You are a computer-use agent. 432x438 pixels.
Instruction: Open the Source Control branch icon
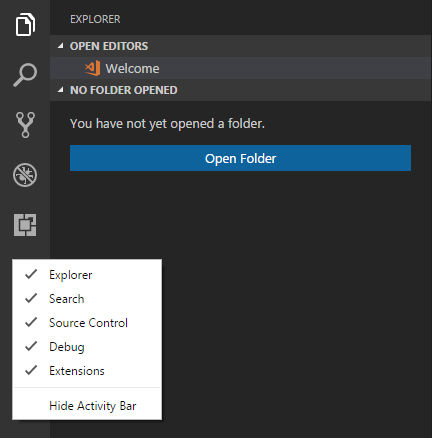25,125
